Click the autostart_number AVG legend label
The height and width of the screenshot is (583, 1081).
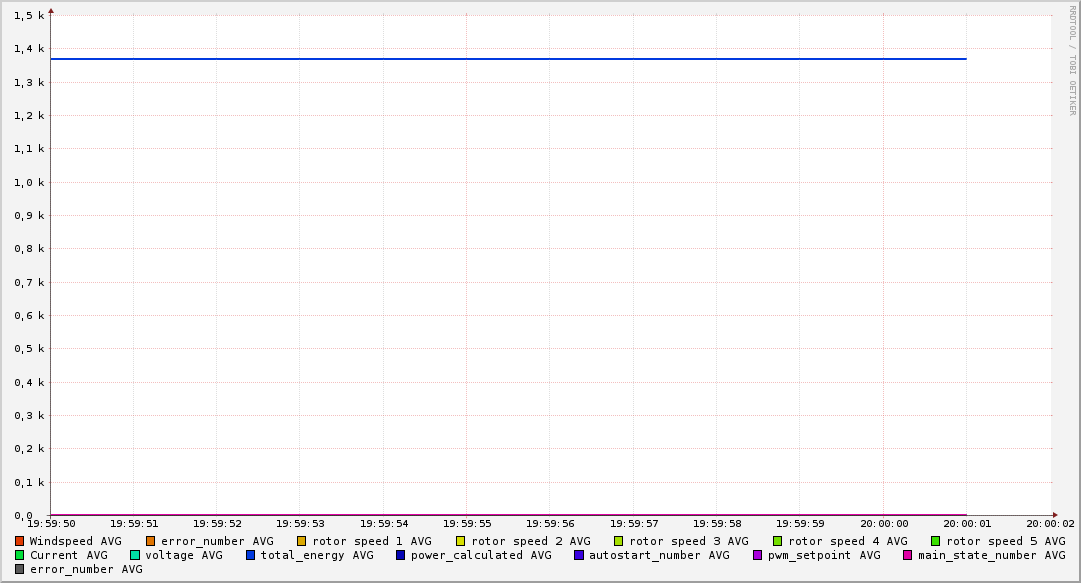(x=659, y=555)
